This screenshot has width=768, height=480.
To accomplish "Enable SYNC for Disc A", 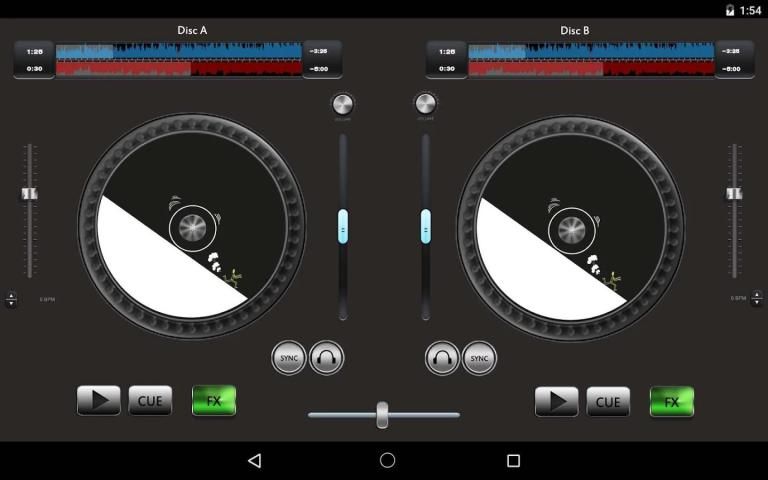I will (289, 357).
